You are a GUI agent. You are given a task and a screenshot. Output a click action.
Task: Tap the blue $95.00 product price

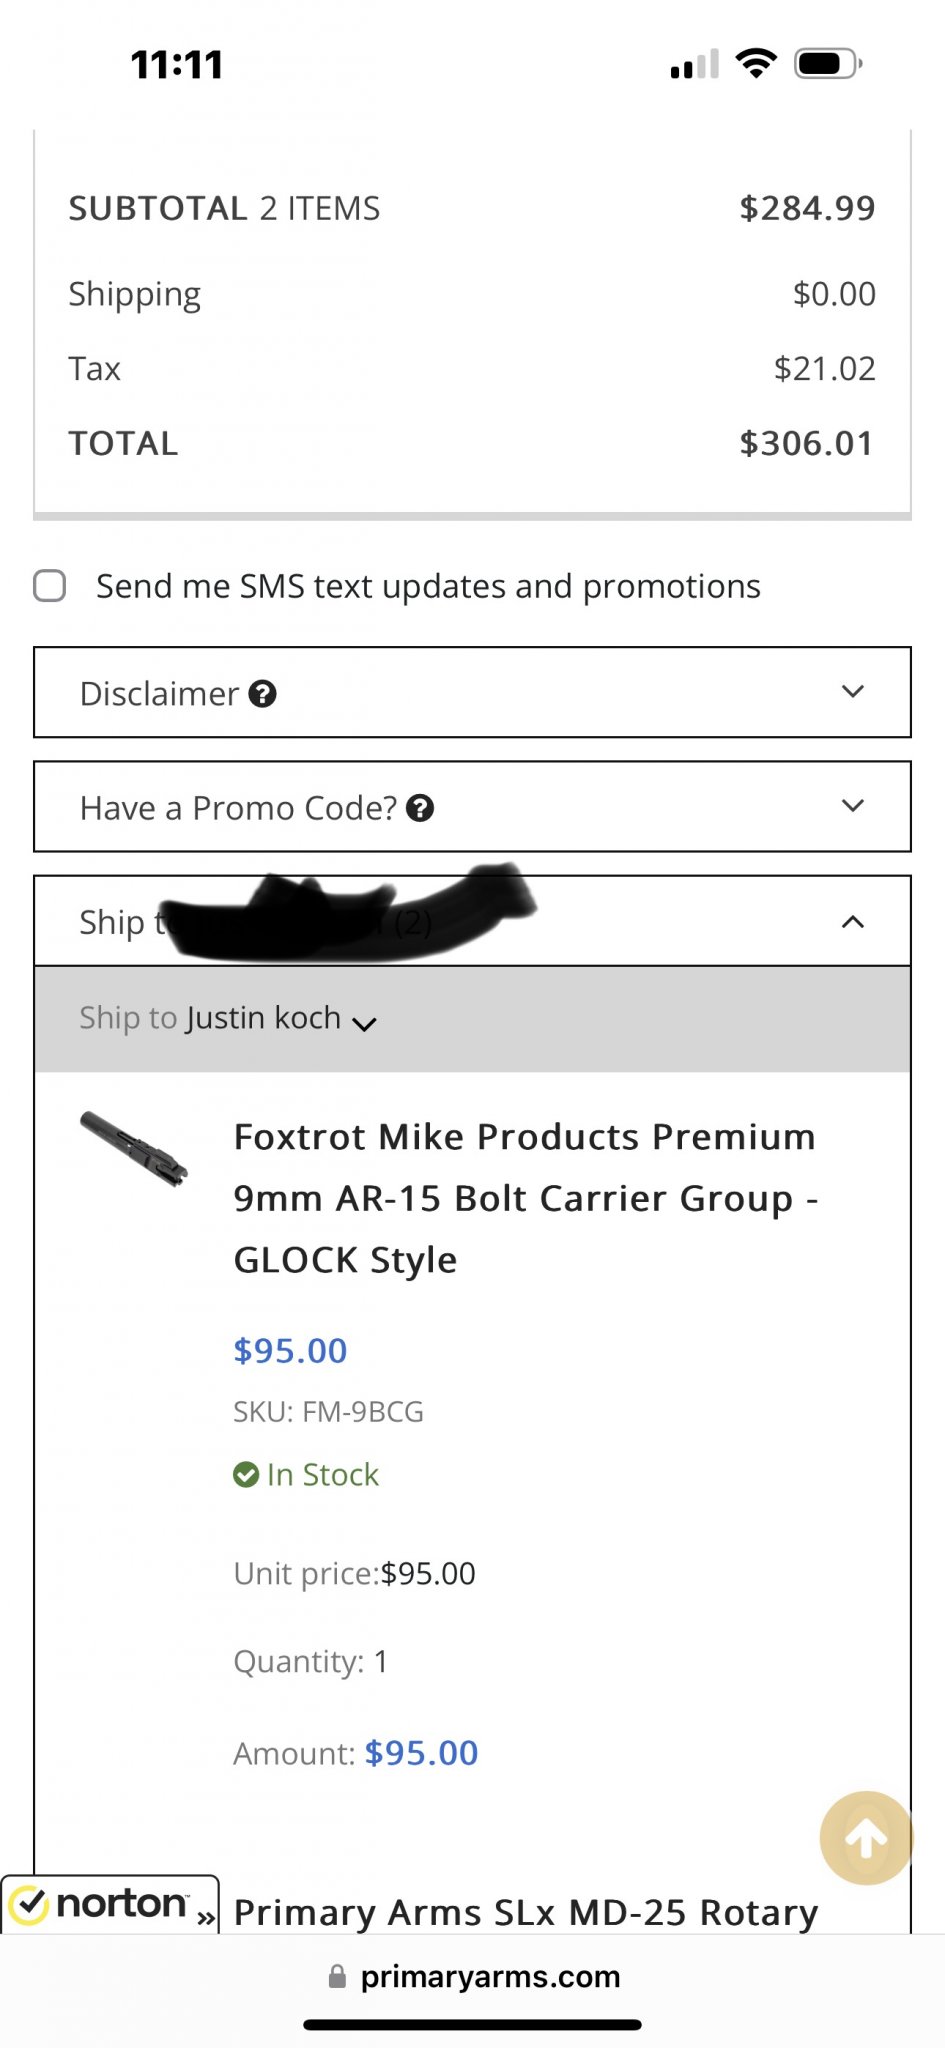(x=290, y=1351)
